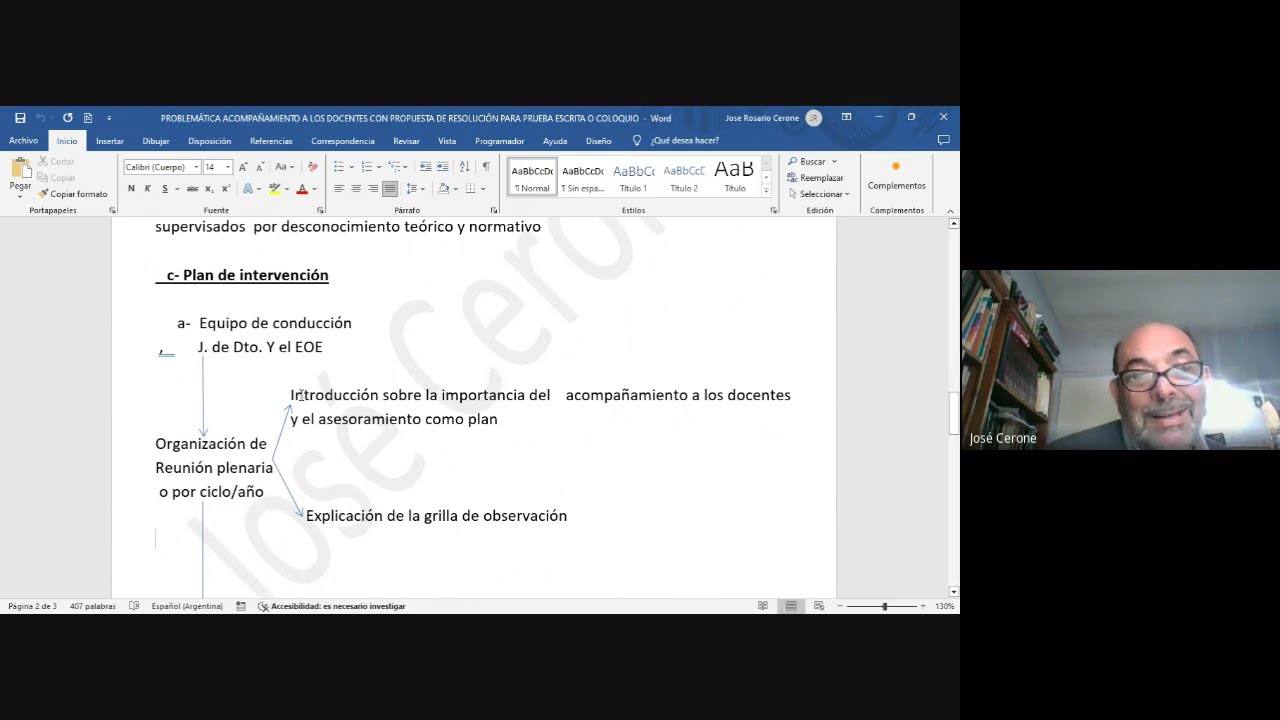The image size is (1280, 720).
Task: Apply the Título 1 style
Action: click(x=633, y=178)
